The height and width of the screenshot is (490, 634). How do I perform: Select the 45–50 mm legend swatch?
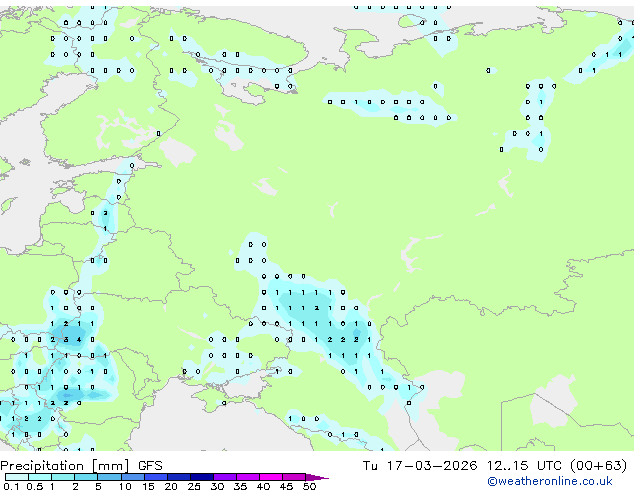(294, 477)
